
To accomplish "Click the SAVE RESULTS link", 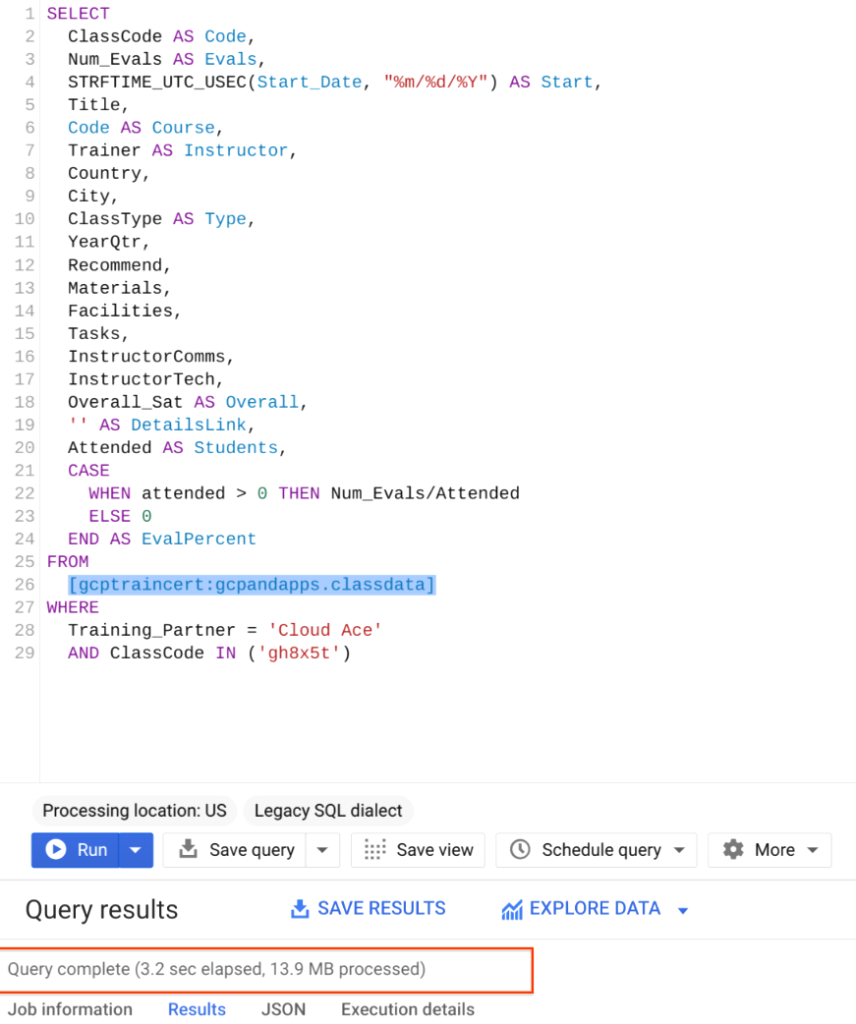I will pyautogui.click(x=381, y=909).
